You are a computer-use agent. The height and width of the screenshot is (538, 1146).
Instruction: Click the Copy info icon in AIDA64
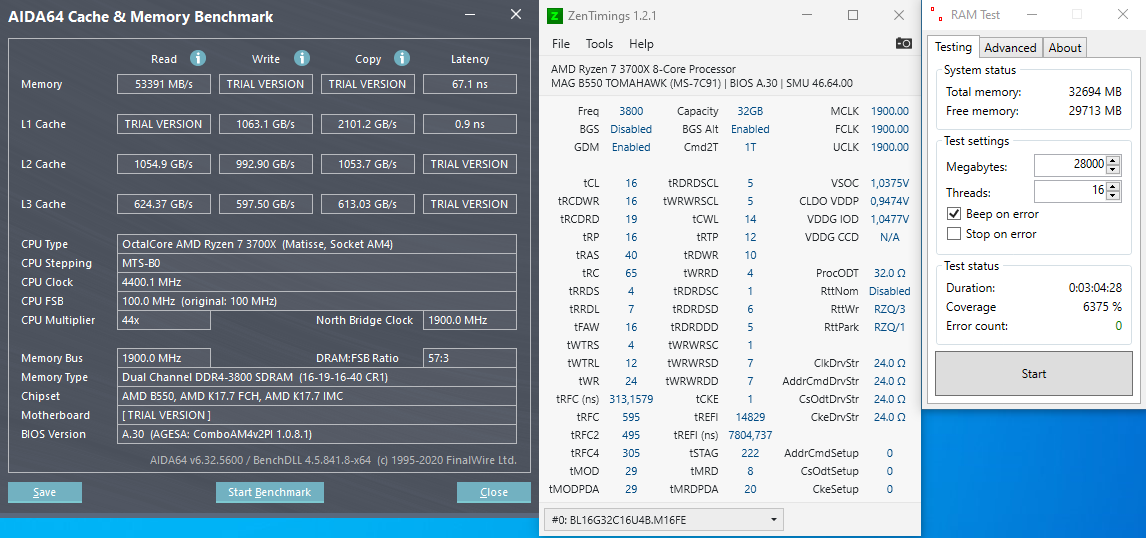coord(401,58)
